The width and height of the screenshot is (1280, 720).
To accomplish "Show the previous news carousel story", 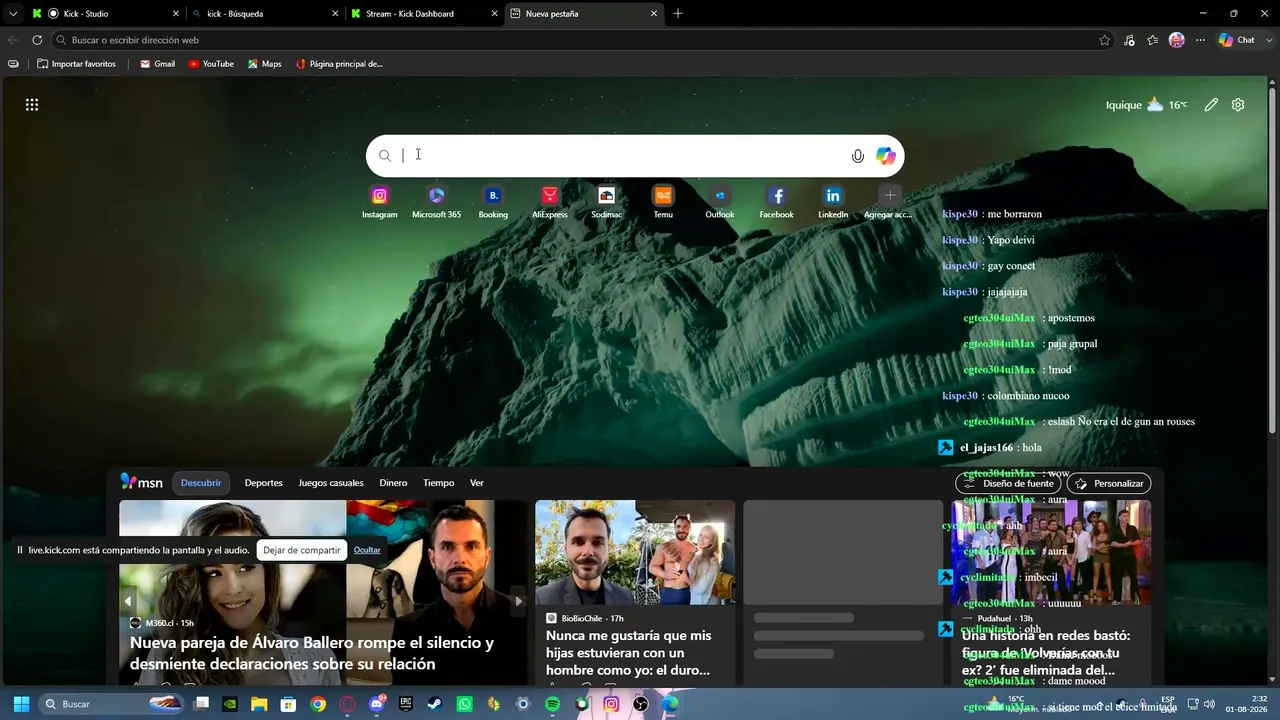I will [128, 601].
